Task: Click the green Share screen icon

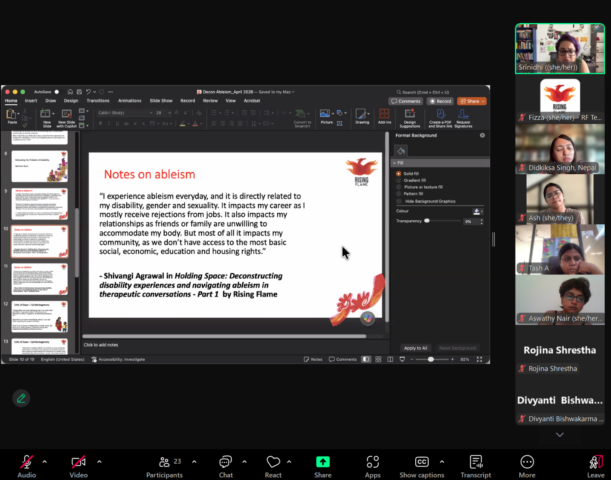Action: [x=323, y=462]
